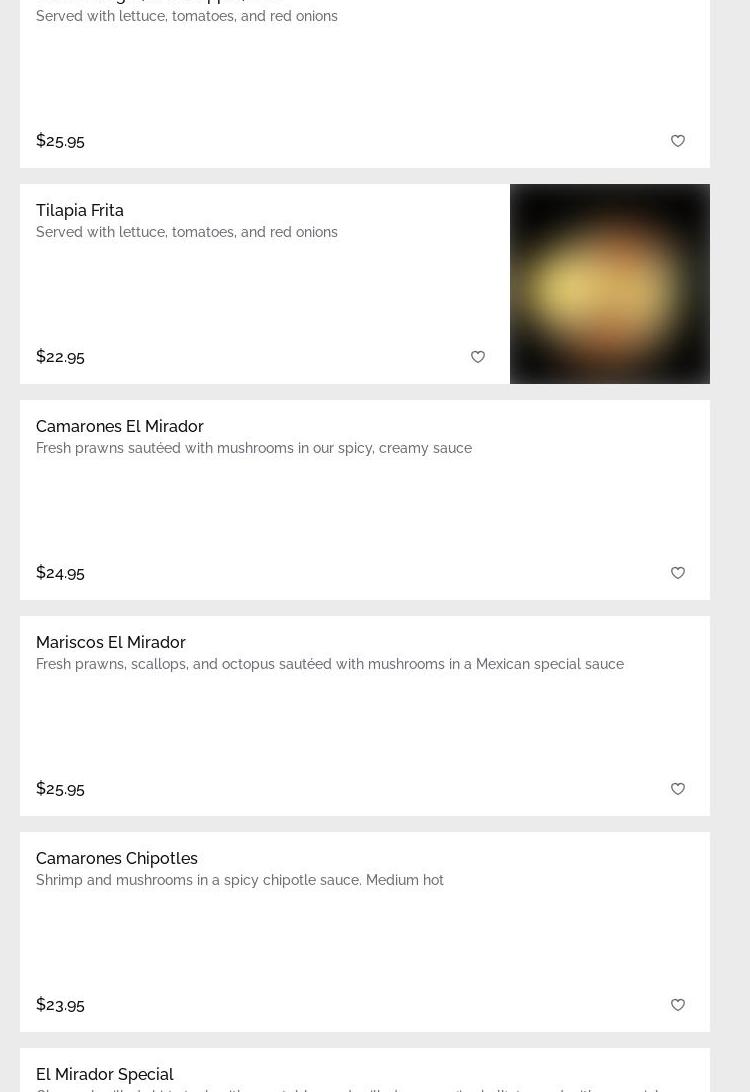Viewport: 750px width, 1092px height.
Task: Select the $25.95 price on the topmost card
Action: click(x=60, y=141)
